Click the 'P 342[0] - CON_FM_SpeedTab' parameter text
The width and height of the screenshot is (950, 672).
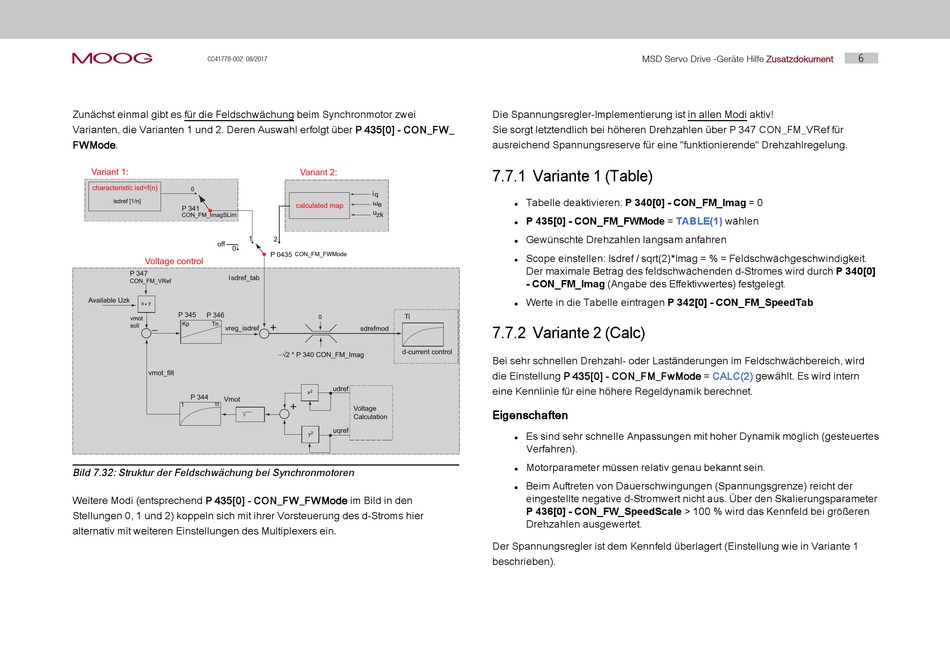point(740,302)
